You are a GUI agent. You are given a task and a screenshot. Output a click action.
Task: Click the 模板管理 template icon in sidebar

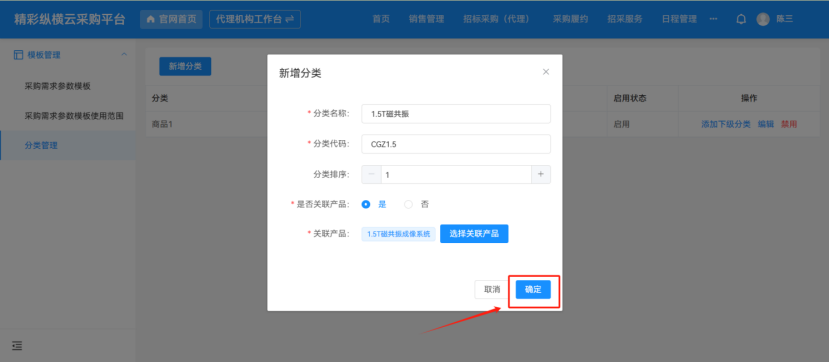coord(18,54)
